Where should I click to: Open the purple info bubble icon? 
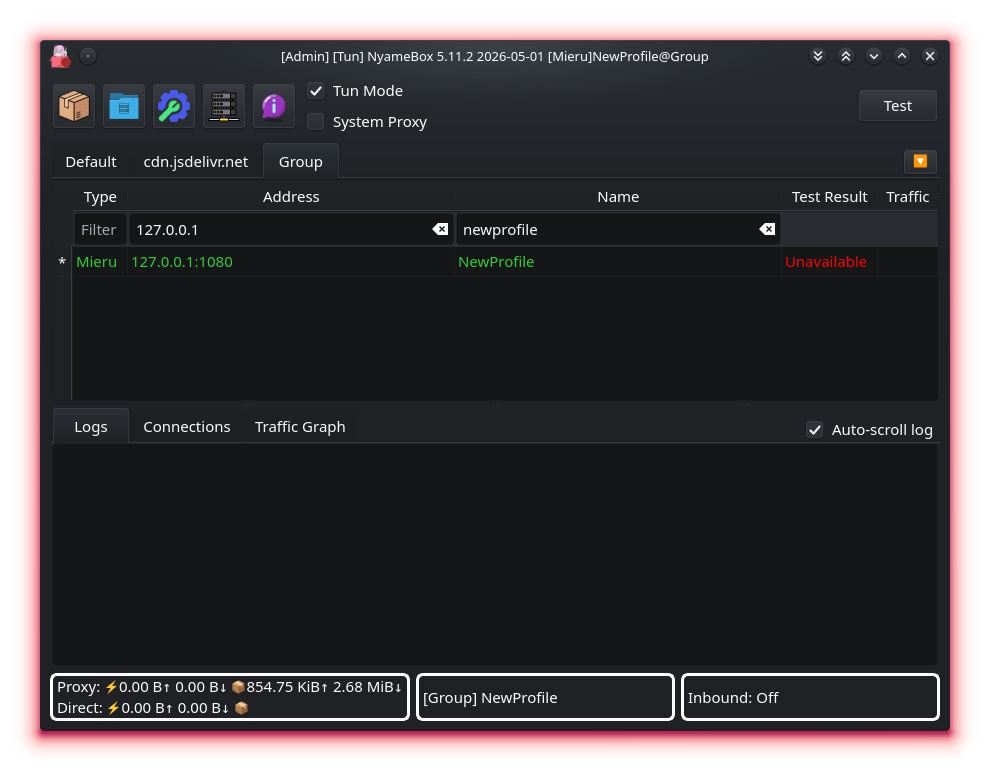(273, 106)
